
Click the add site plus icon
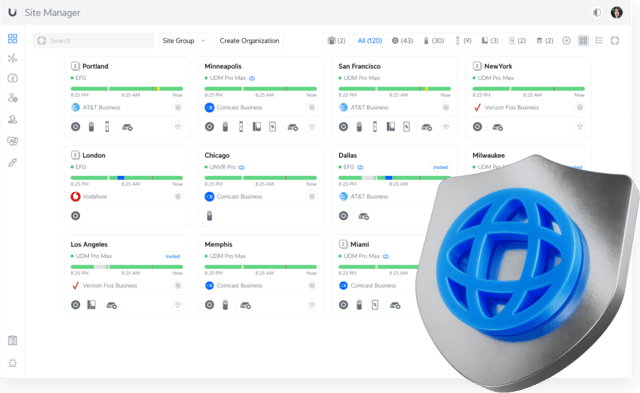click(x=567, y=40)
